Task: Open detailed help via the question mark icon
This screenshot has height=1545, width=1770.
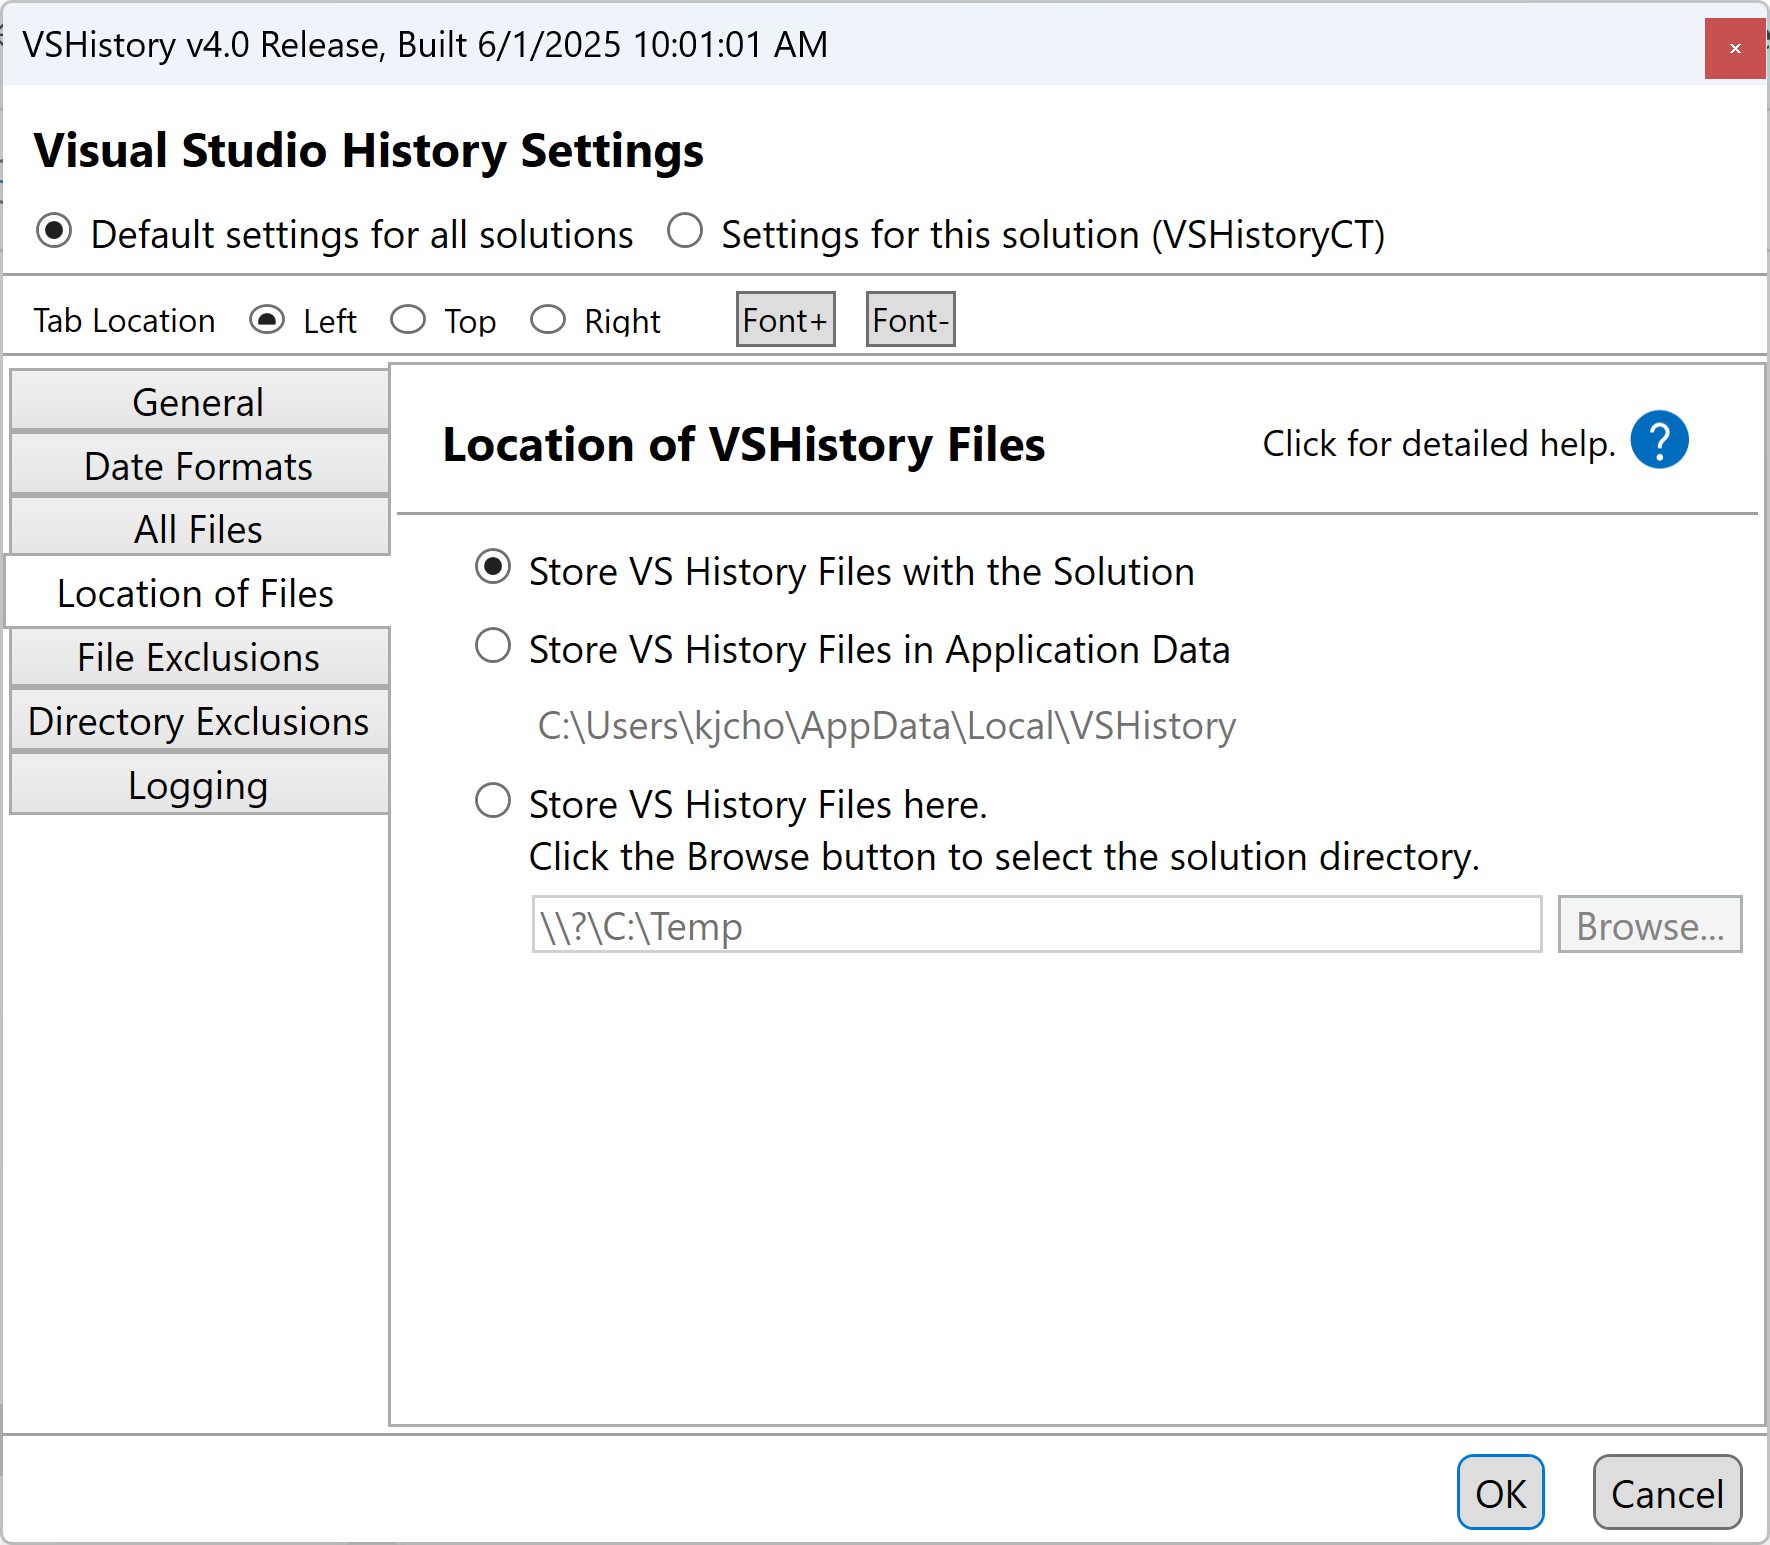Action: pos(1659,439)
